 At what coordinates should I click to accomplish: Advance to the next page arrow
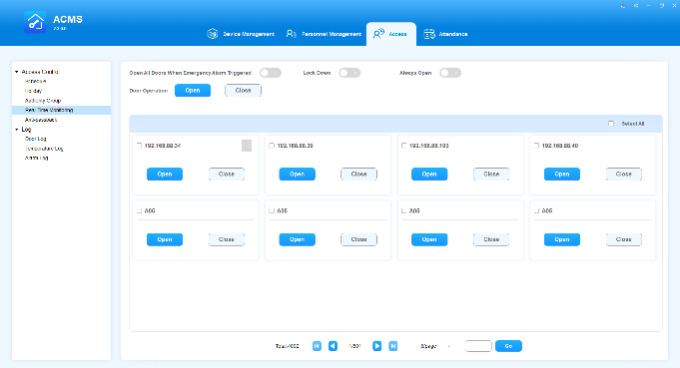[377, 346]
